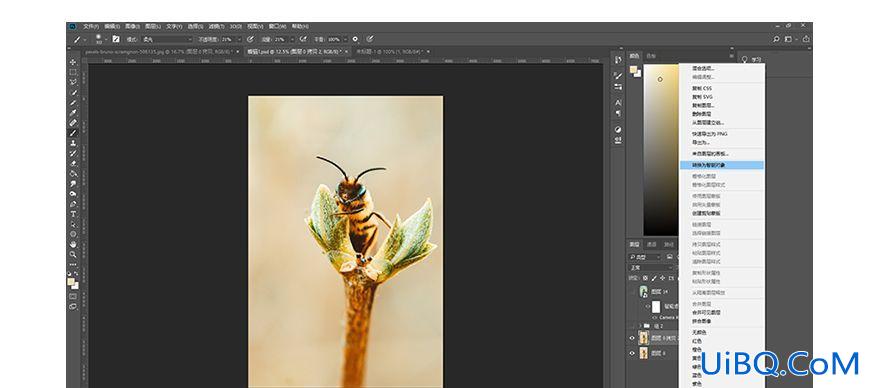This screenshot has height=388, width=870.
Task: Click 快速导出为 PNG menu entry
Action: pos(710,134)
